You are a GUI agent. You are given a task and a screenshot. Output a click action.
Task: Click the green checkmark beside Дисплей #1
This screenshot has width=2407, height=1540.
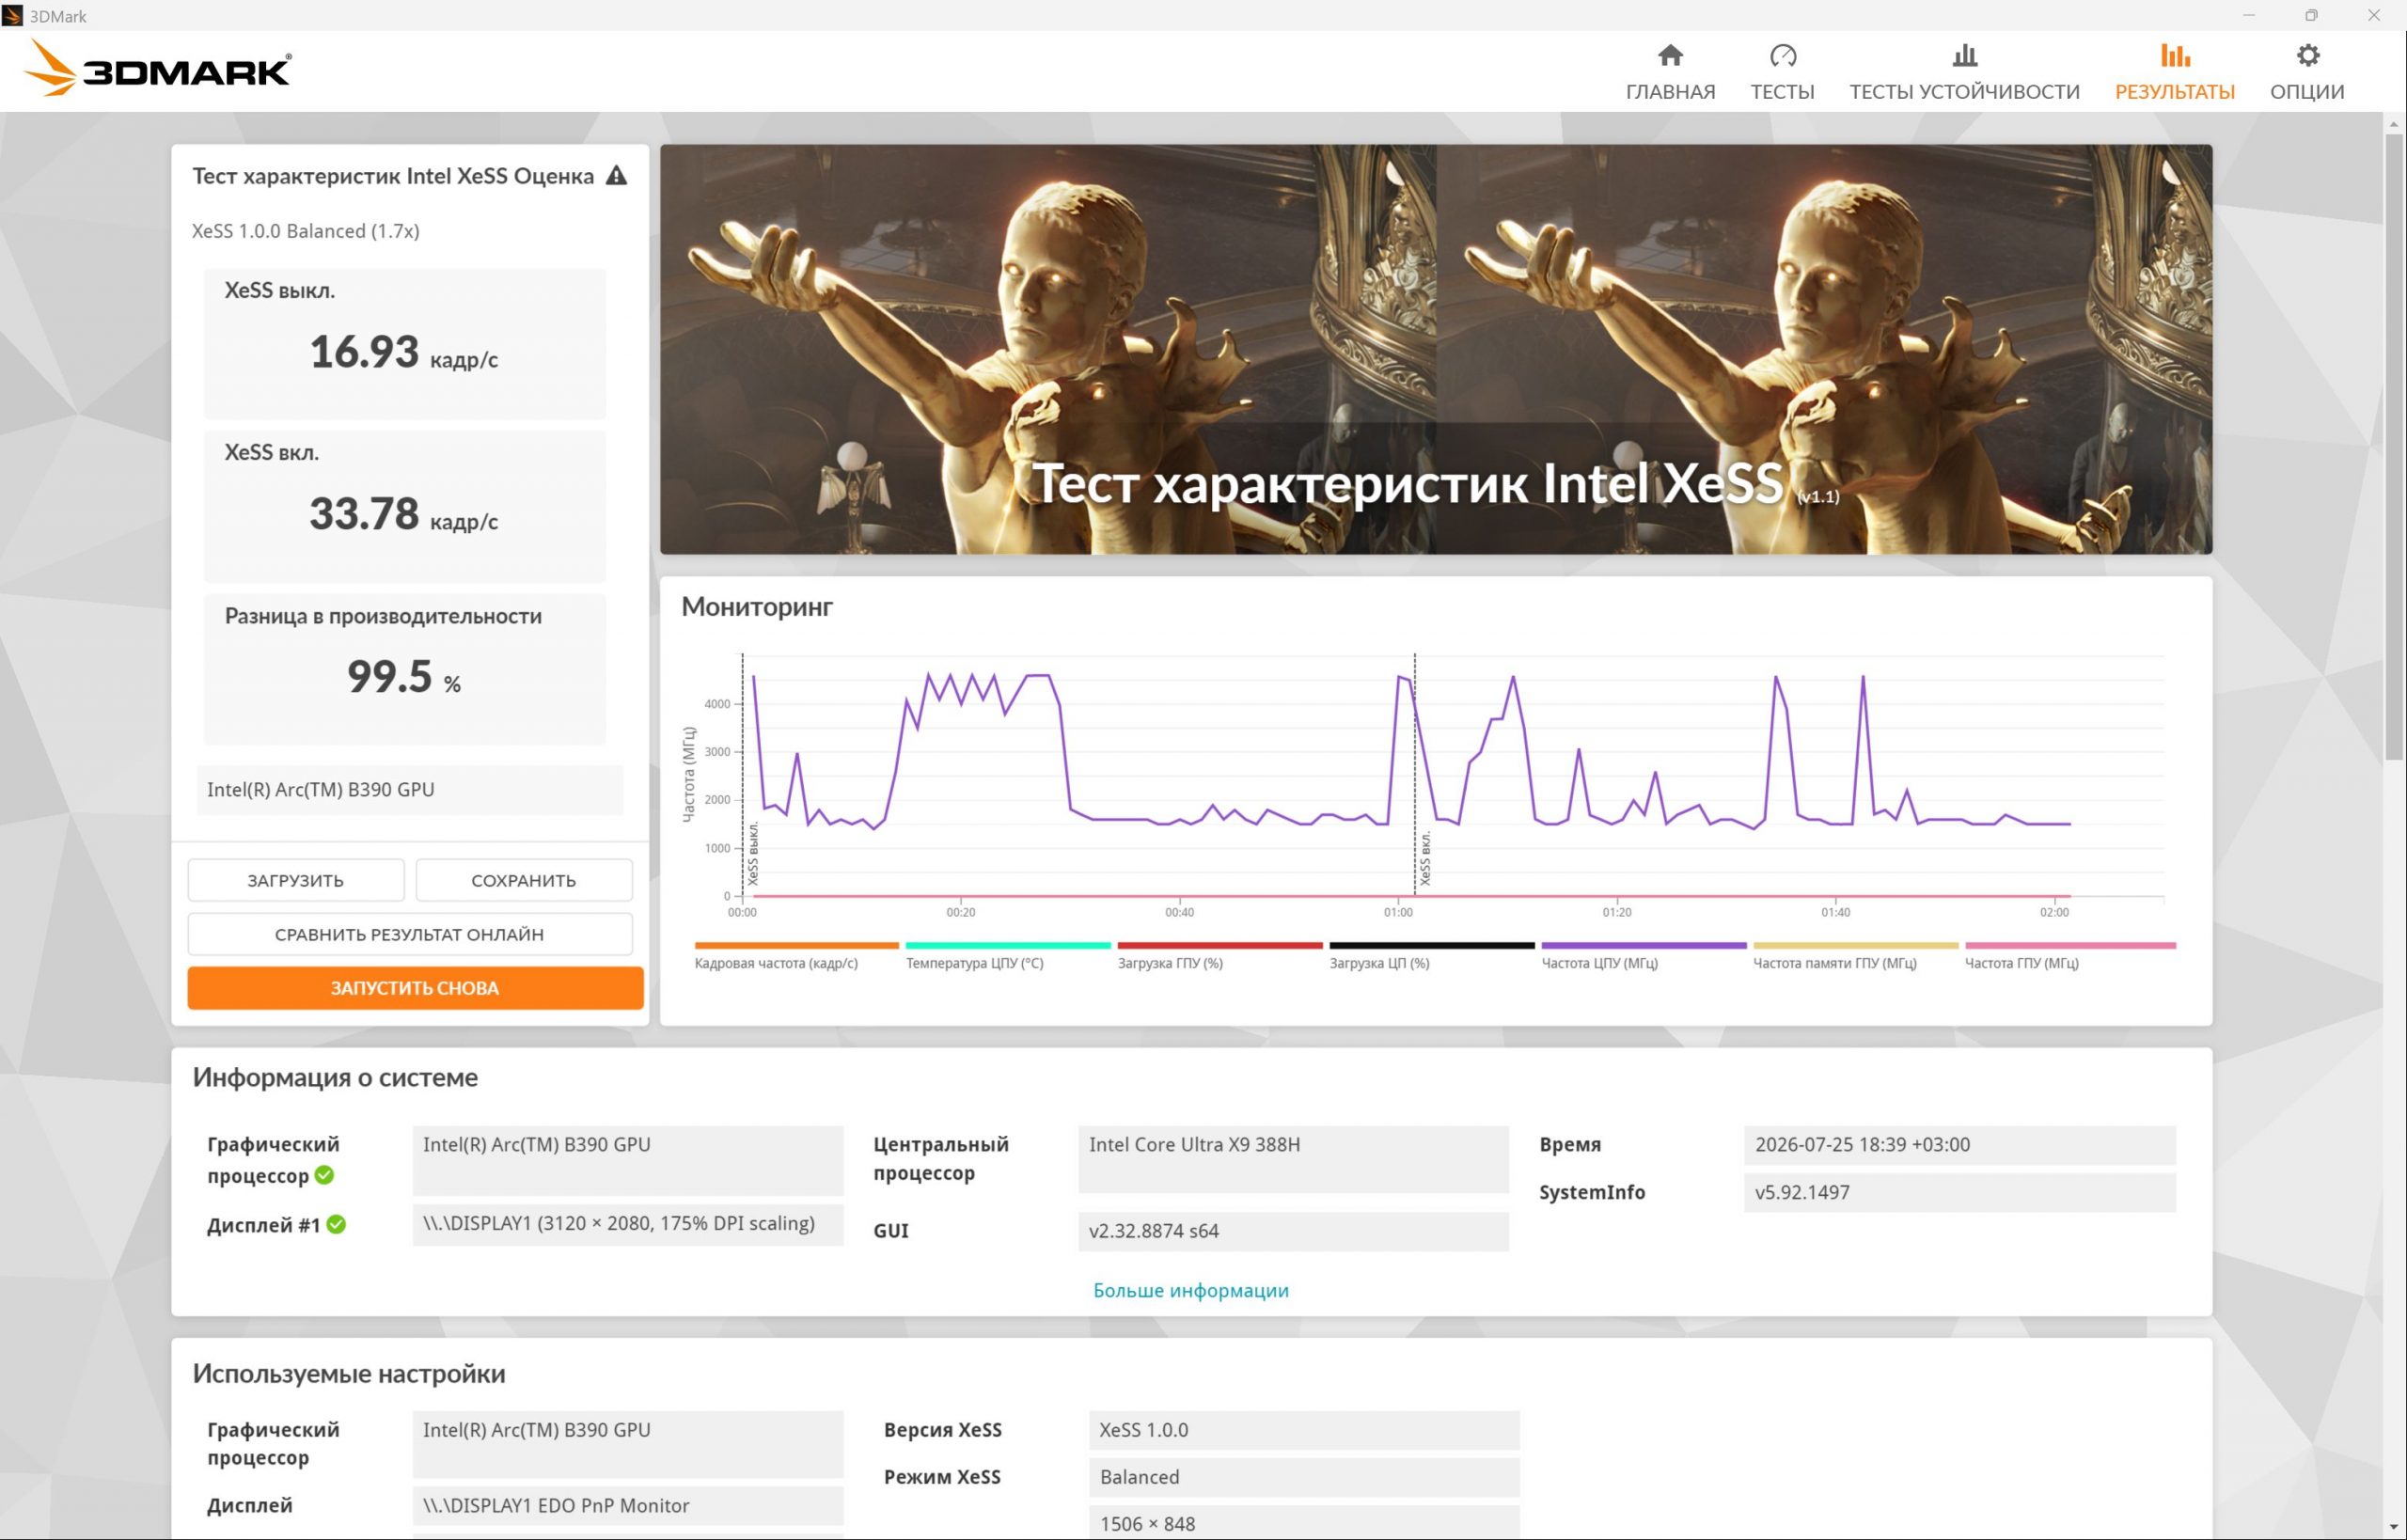[336, 1224]
